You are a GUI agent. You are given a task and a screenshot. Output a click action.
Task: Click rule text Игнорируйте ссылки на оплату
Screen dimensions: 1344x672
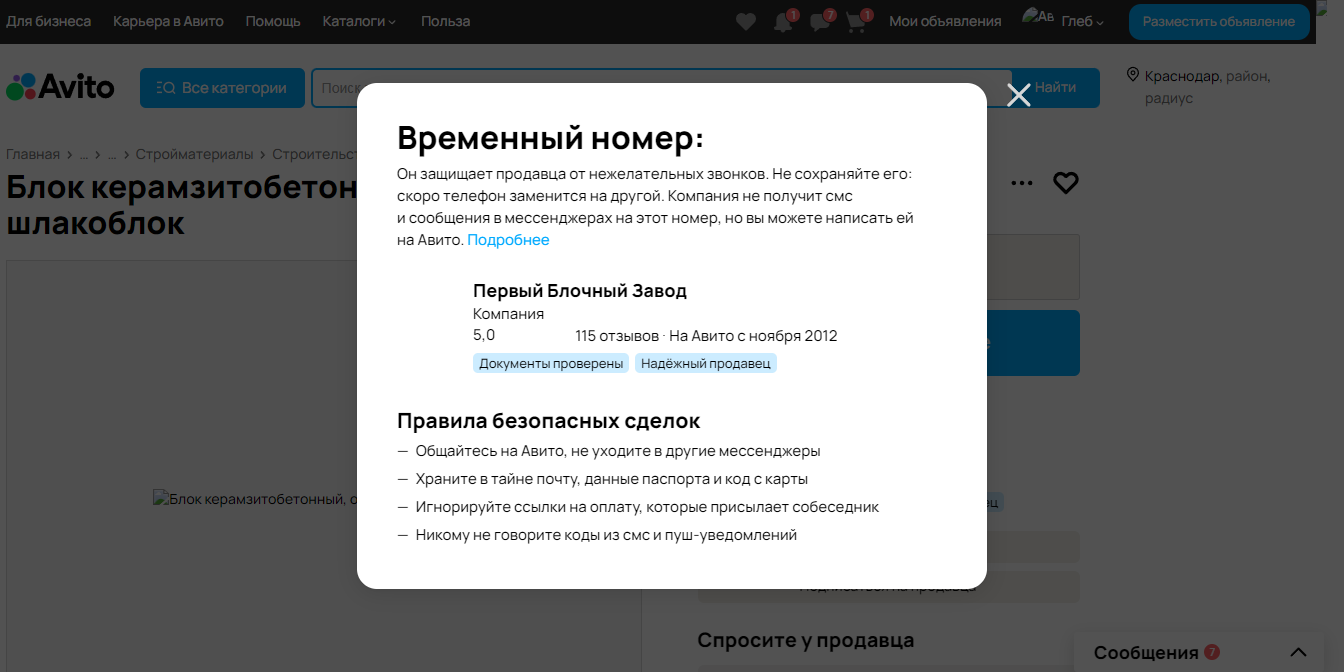click(x=647, y=507)
